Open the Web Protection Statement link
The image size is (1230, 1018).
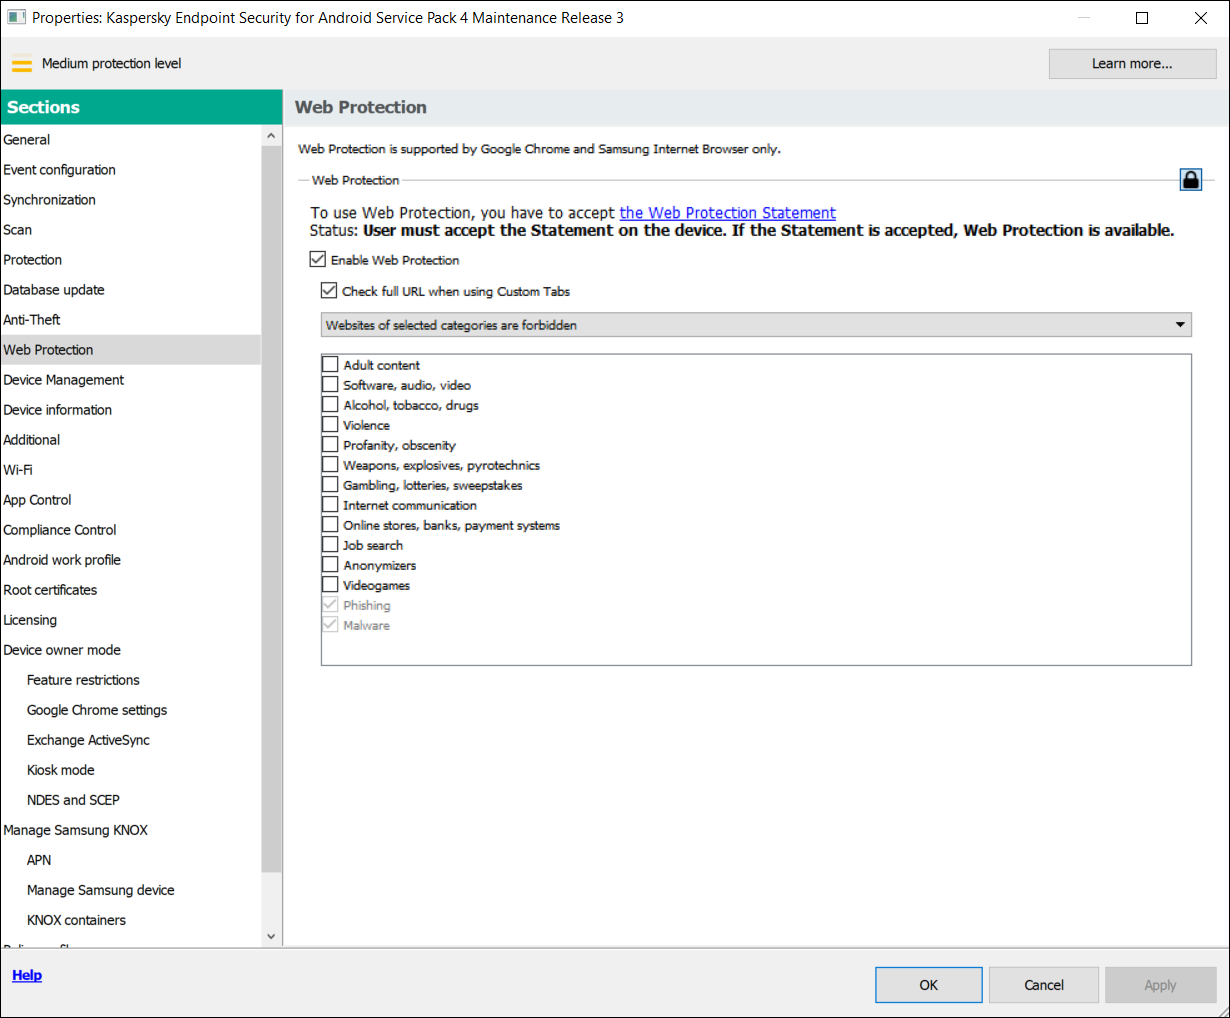(x=727, y=212)
